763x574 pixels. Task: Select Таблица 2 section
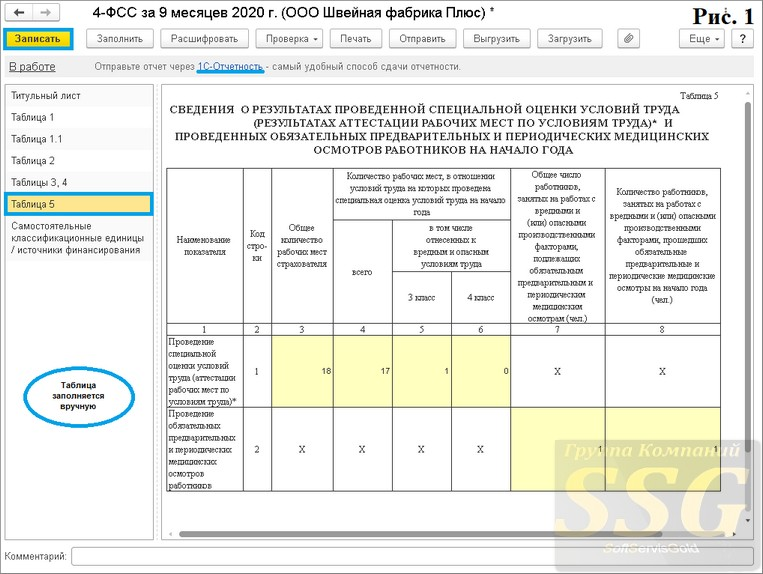tap(79, 161)
